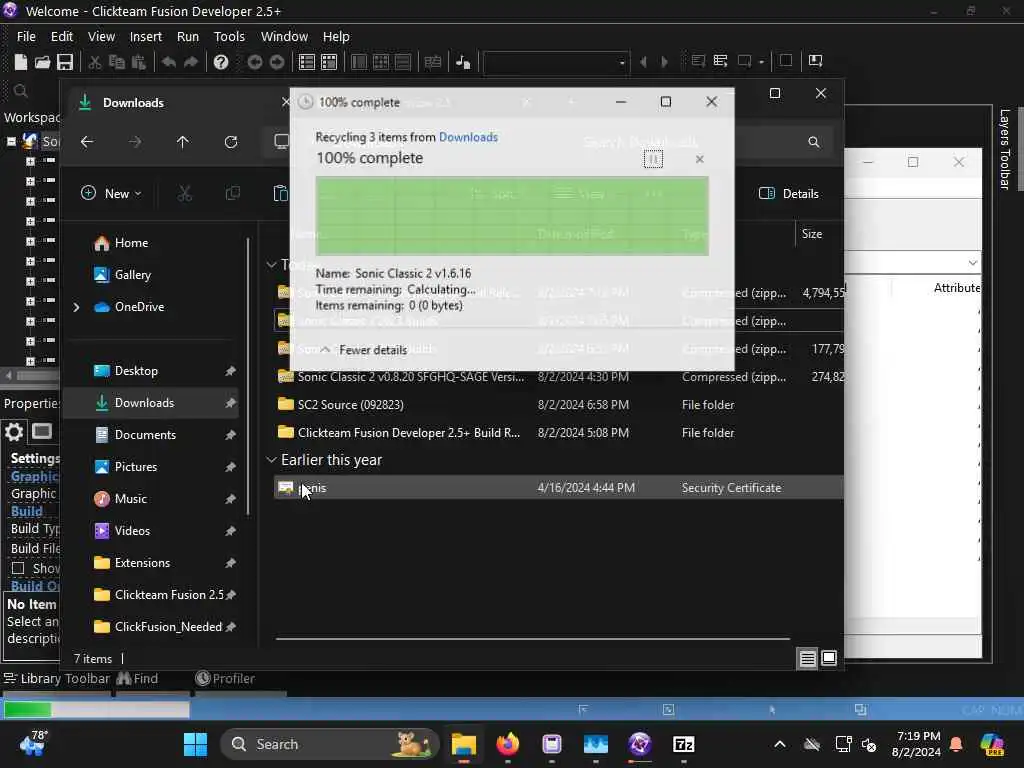Collapse the Today group in file list
The width and height of the screenshot is (1024, 768).
click(x=271, y=264)
